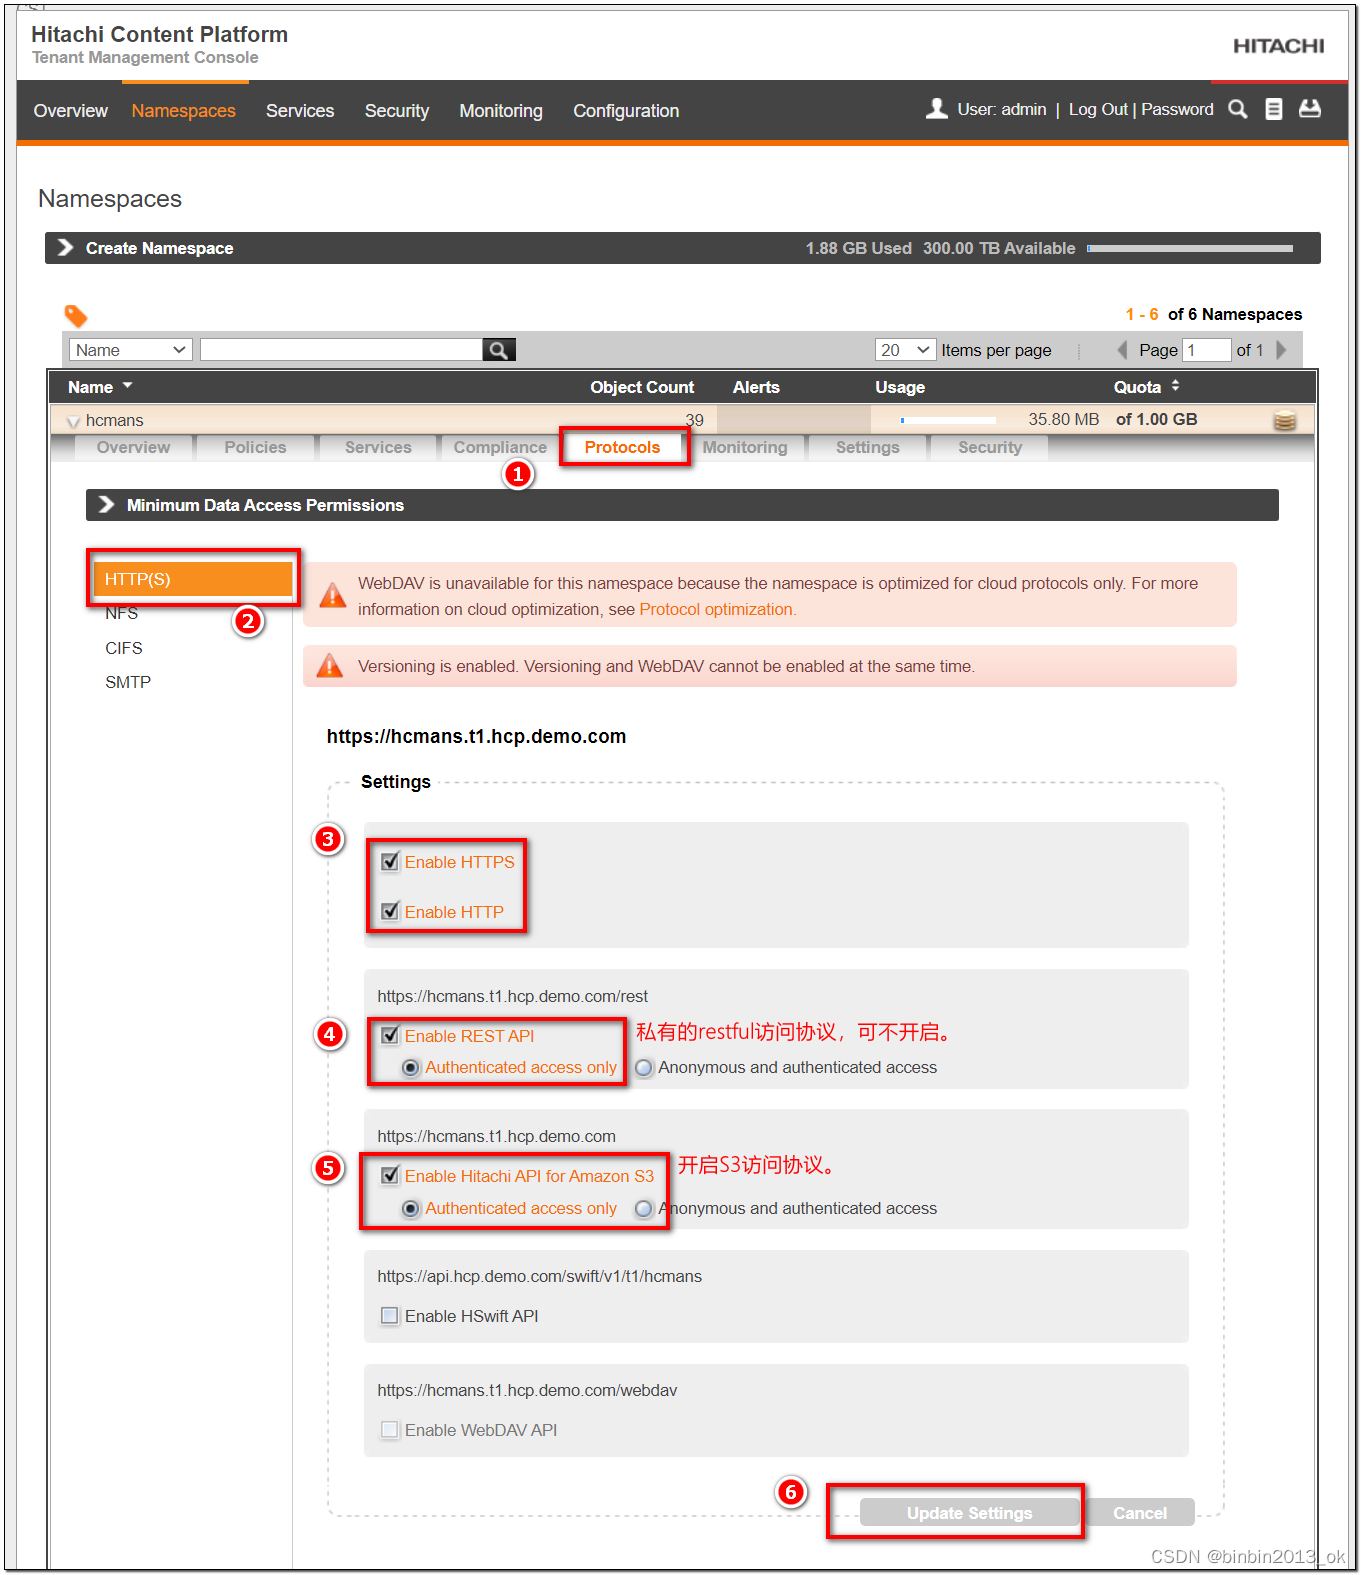Expand the Create Namespace panel
The width and height of the screenshot is (1361, 1575).
tap(66, 247)
